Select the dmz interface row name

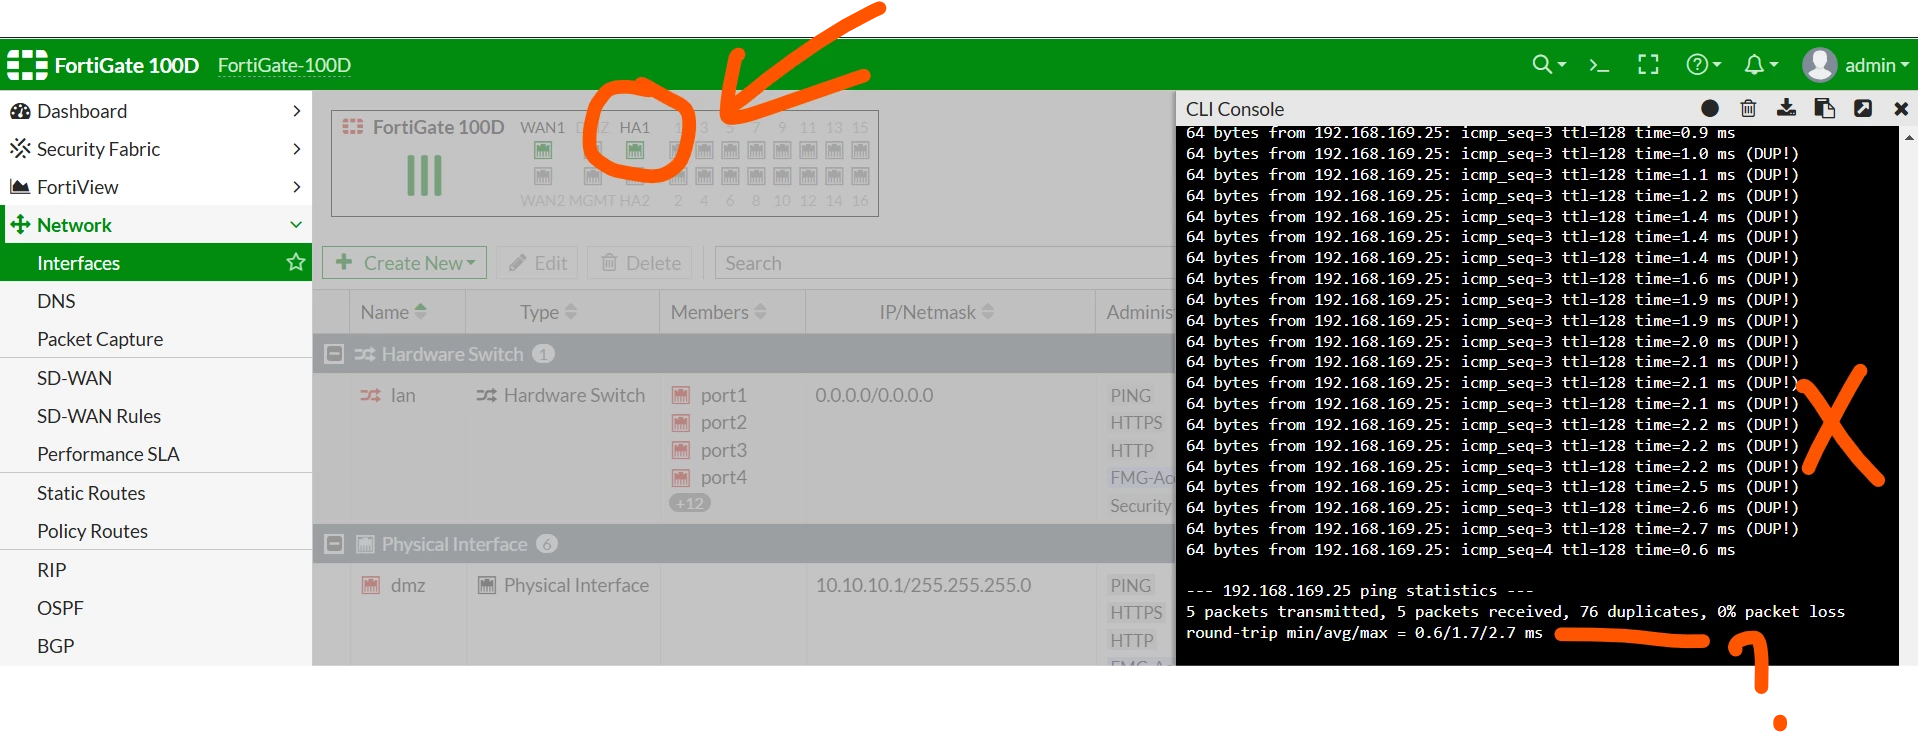pyautogui.click(x=408, y=585)
